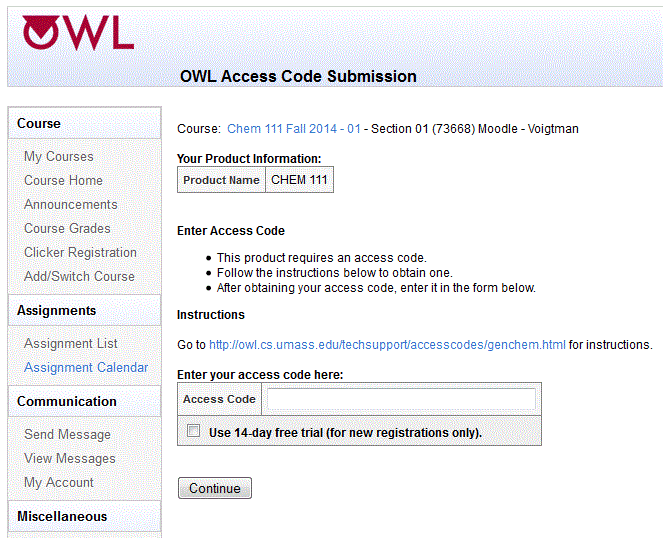Open My Courses in the sidebar
Viewport: 663px width, 538px height.
(x=59, y=157)
